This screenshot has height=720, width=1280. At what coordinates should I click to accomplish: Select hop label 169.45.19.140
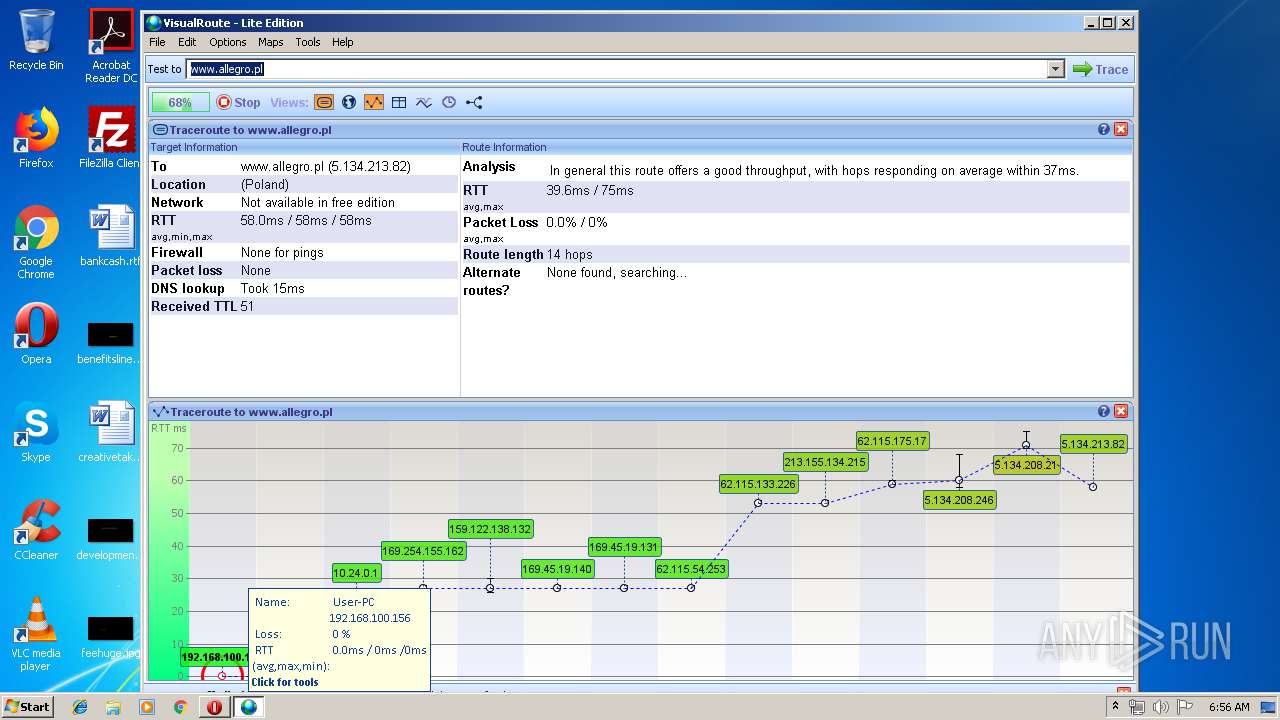point(557,569)
